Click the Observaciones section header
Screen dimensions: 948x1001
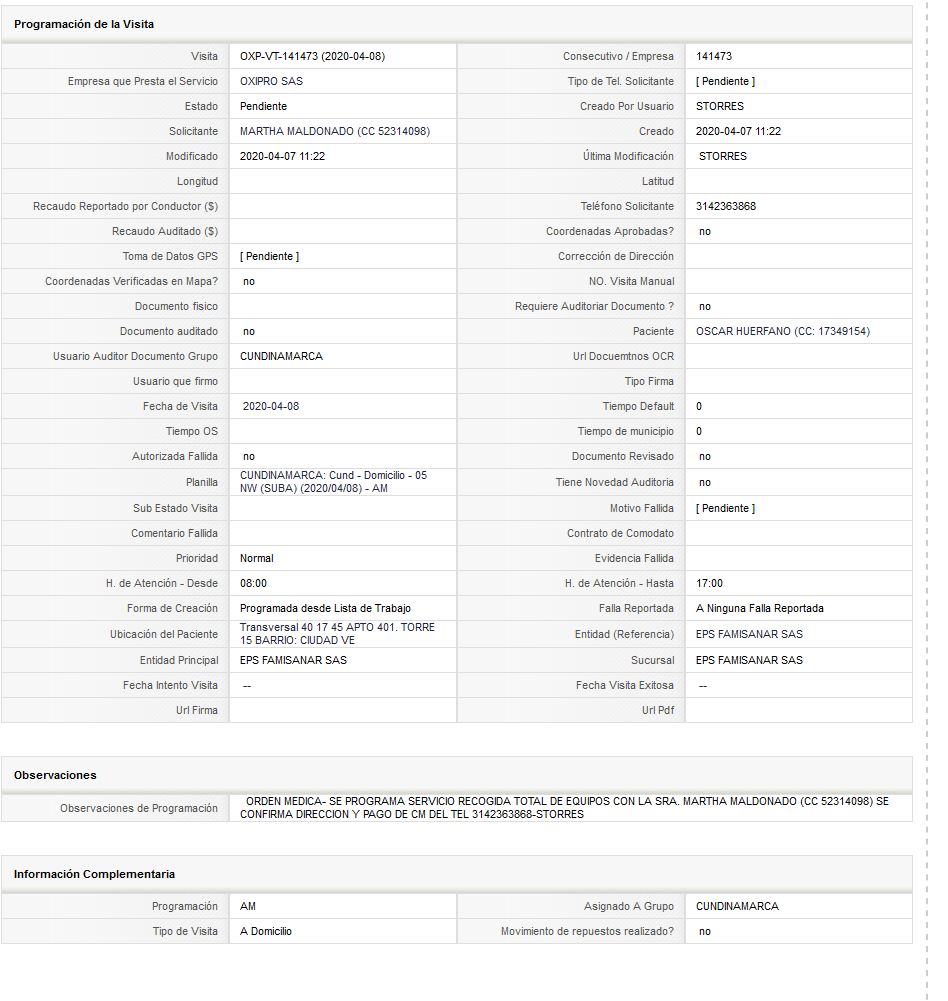click(55, 775)
